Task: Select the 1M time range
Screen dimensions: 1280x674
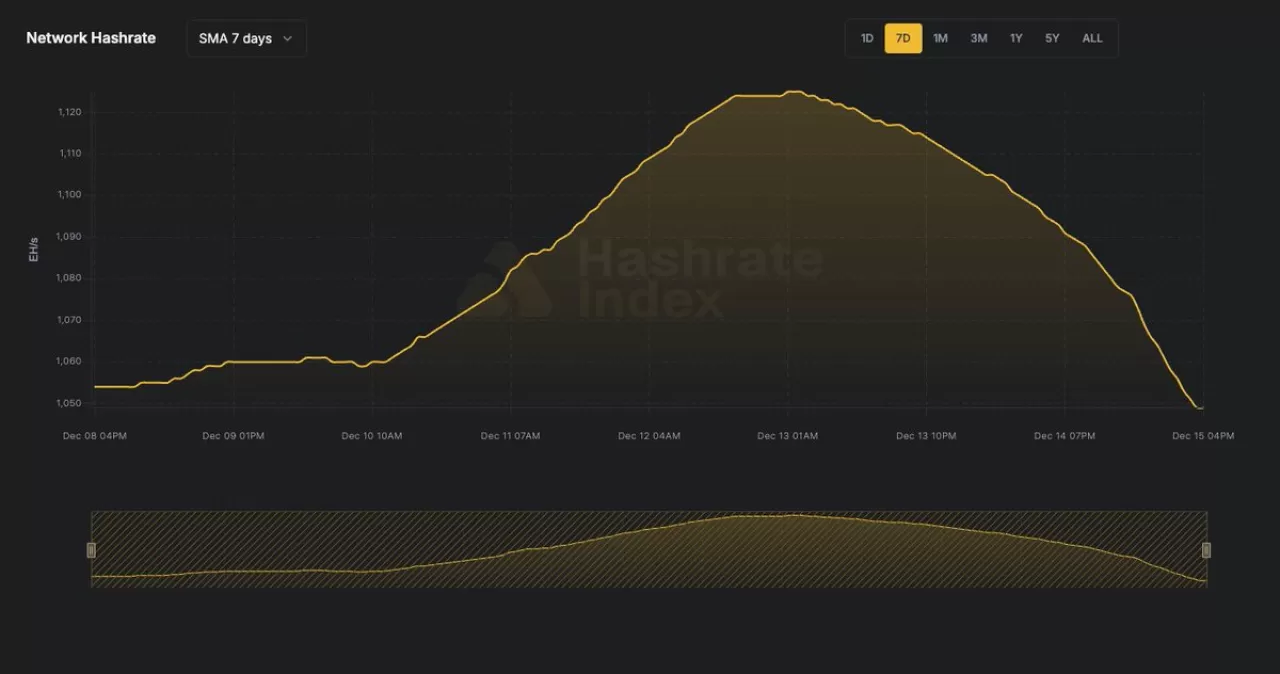Action: tap(940, 38)
